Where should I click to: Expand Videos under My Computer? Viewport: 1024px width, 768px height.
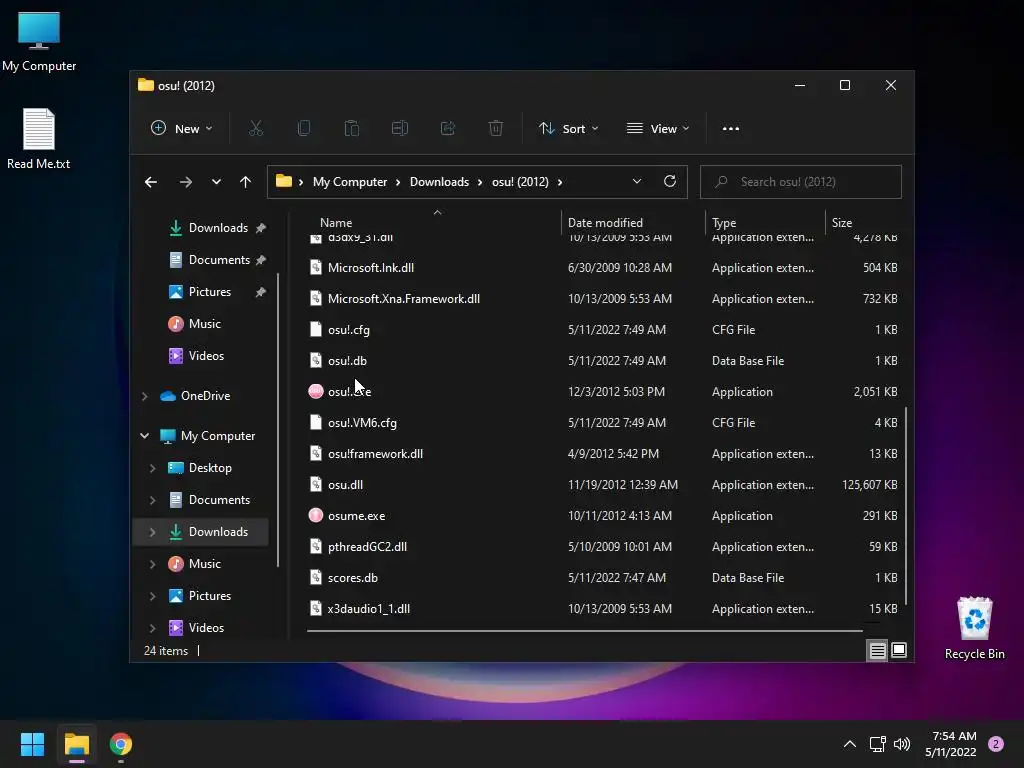152,628
